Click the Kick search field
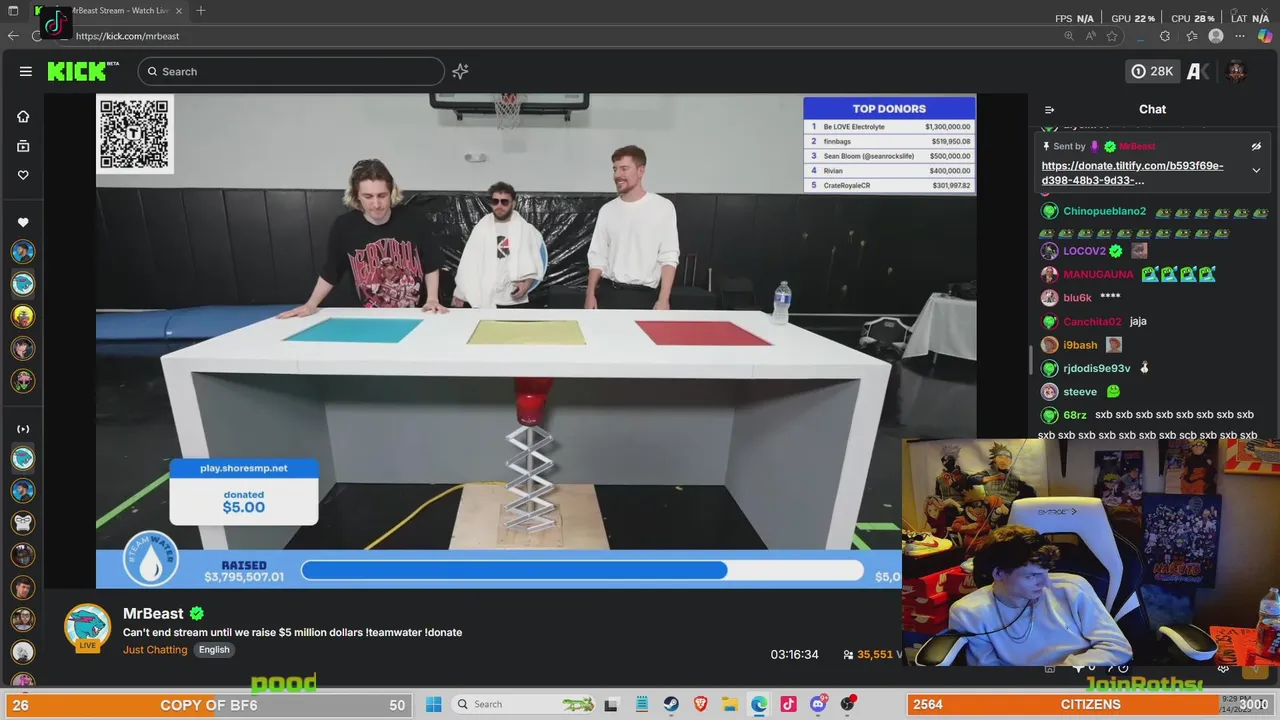Screen dimensions: 1280x720 click(291, 71)
